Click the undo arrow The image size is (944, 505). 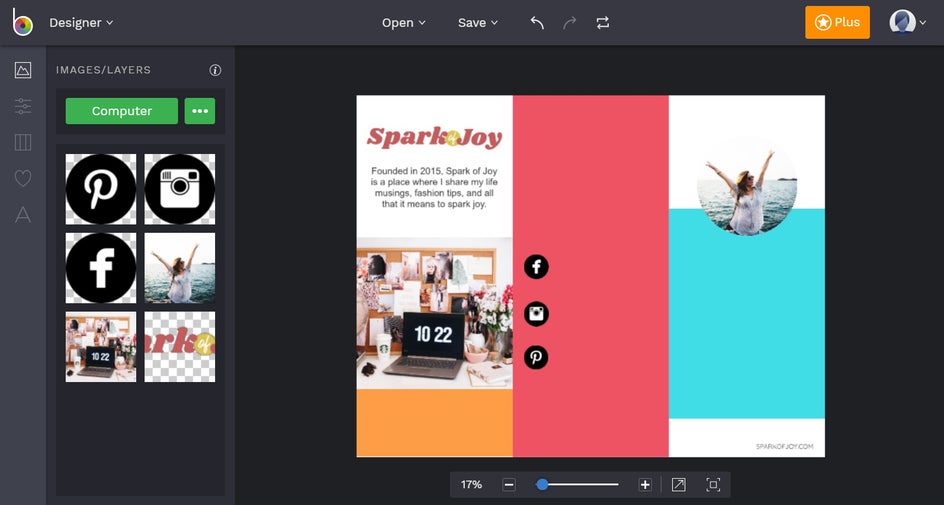click(x=537, y=23)
